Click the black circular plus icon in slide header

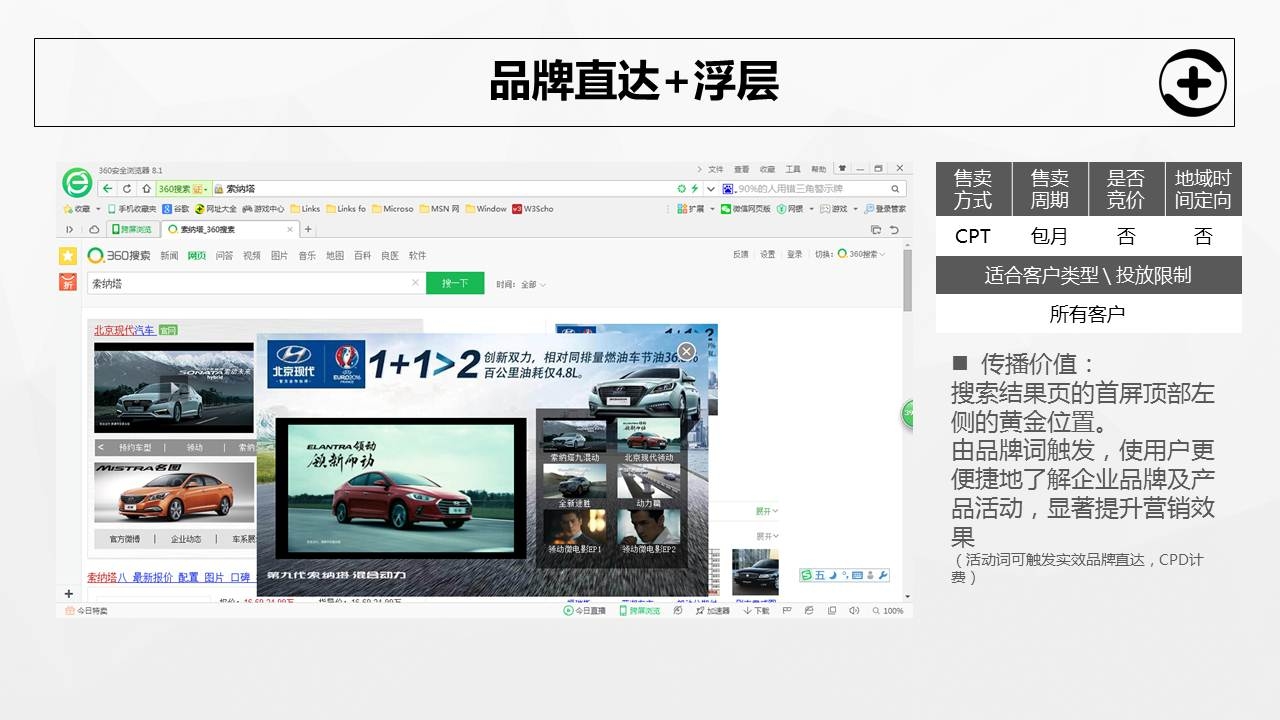tap(1192, 83)
